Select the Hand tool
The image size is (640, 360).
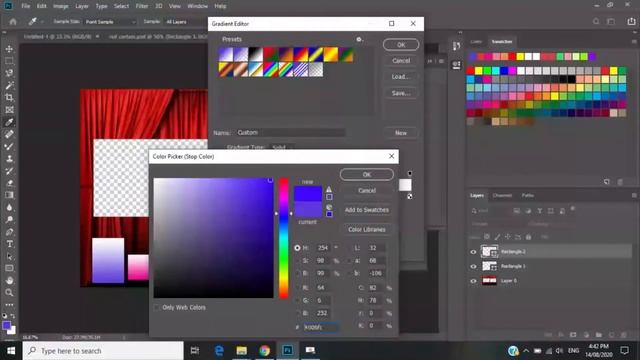[x=9, y=280]
